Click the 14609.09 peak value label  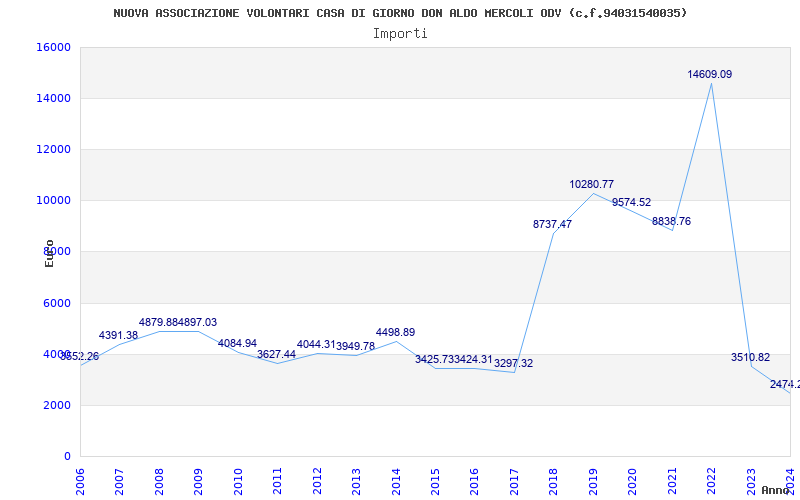point(709,74)
